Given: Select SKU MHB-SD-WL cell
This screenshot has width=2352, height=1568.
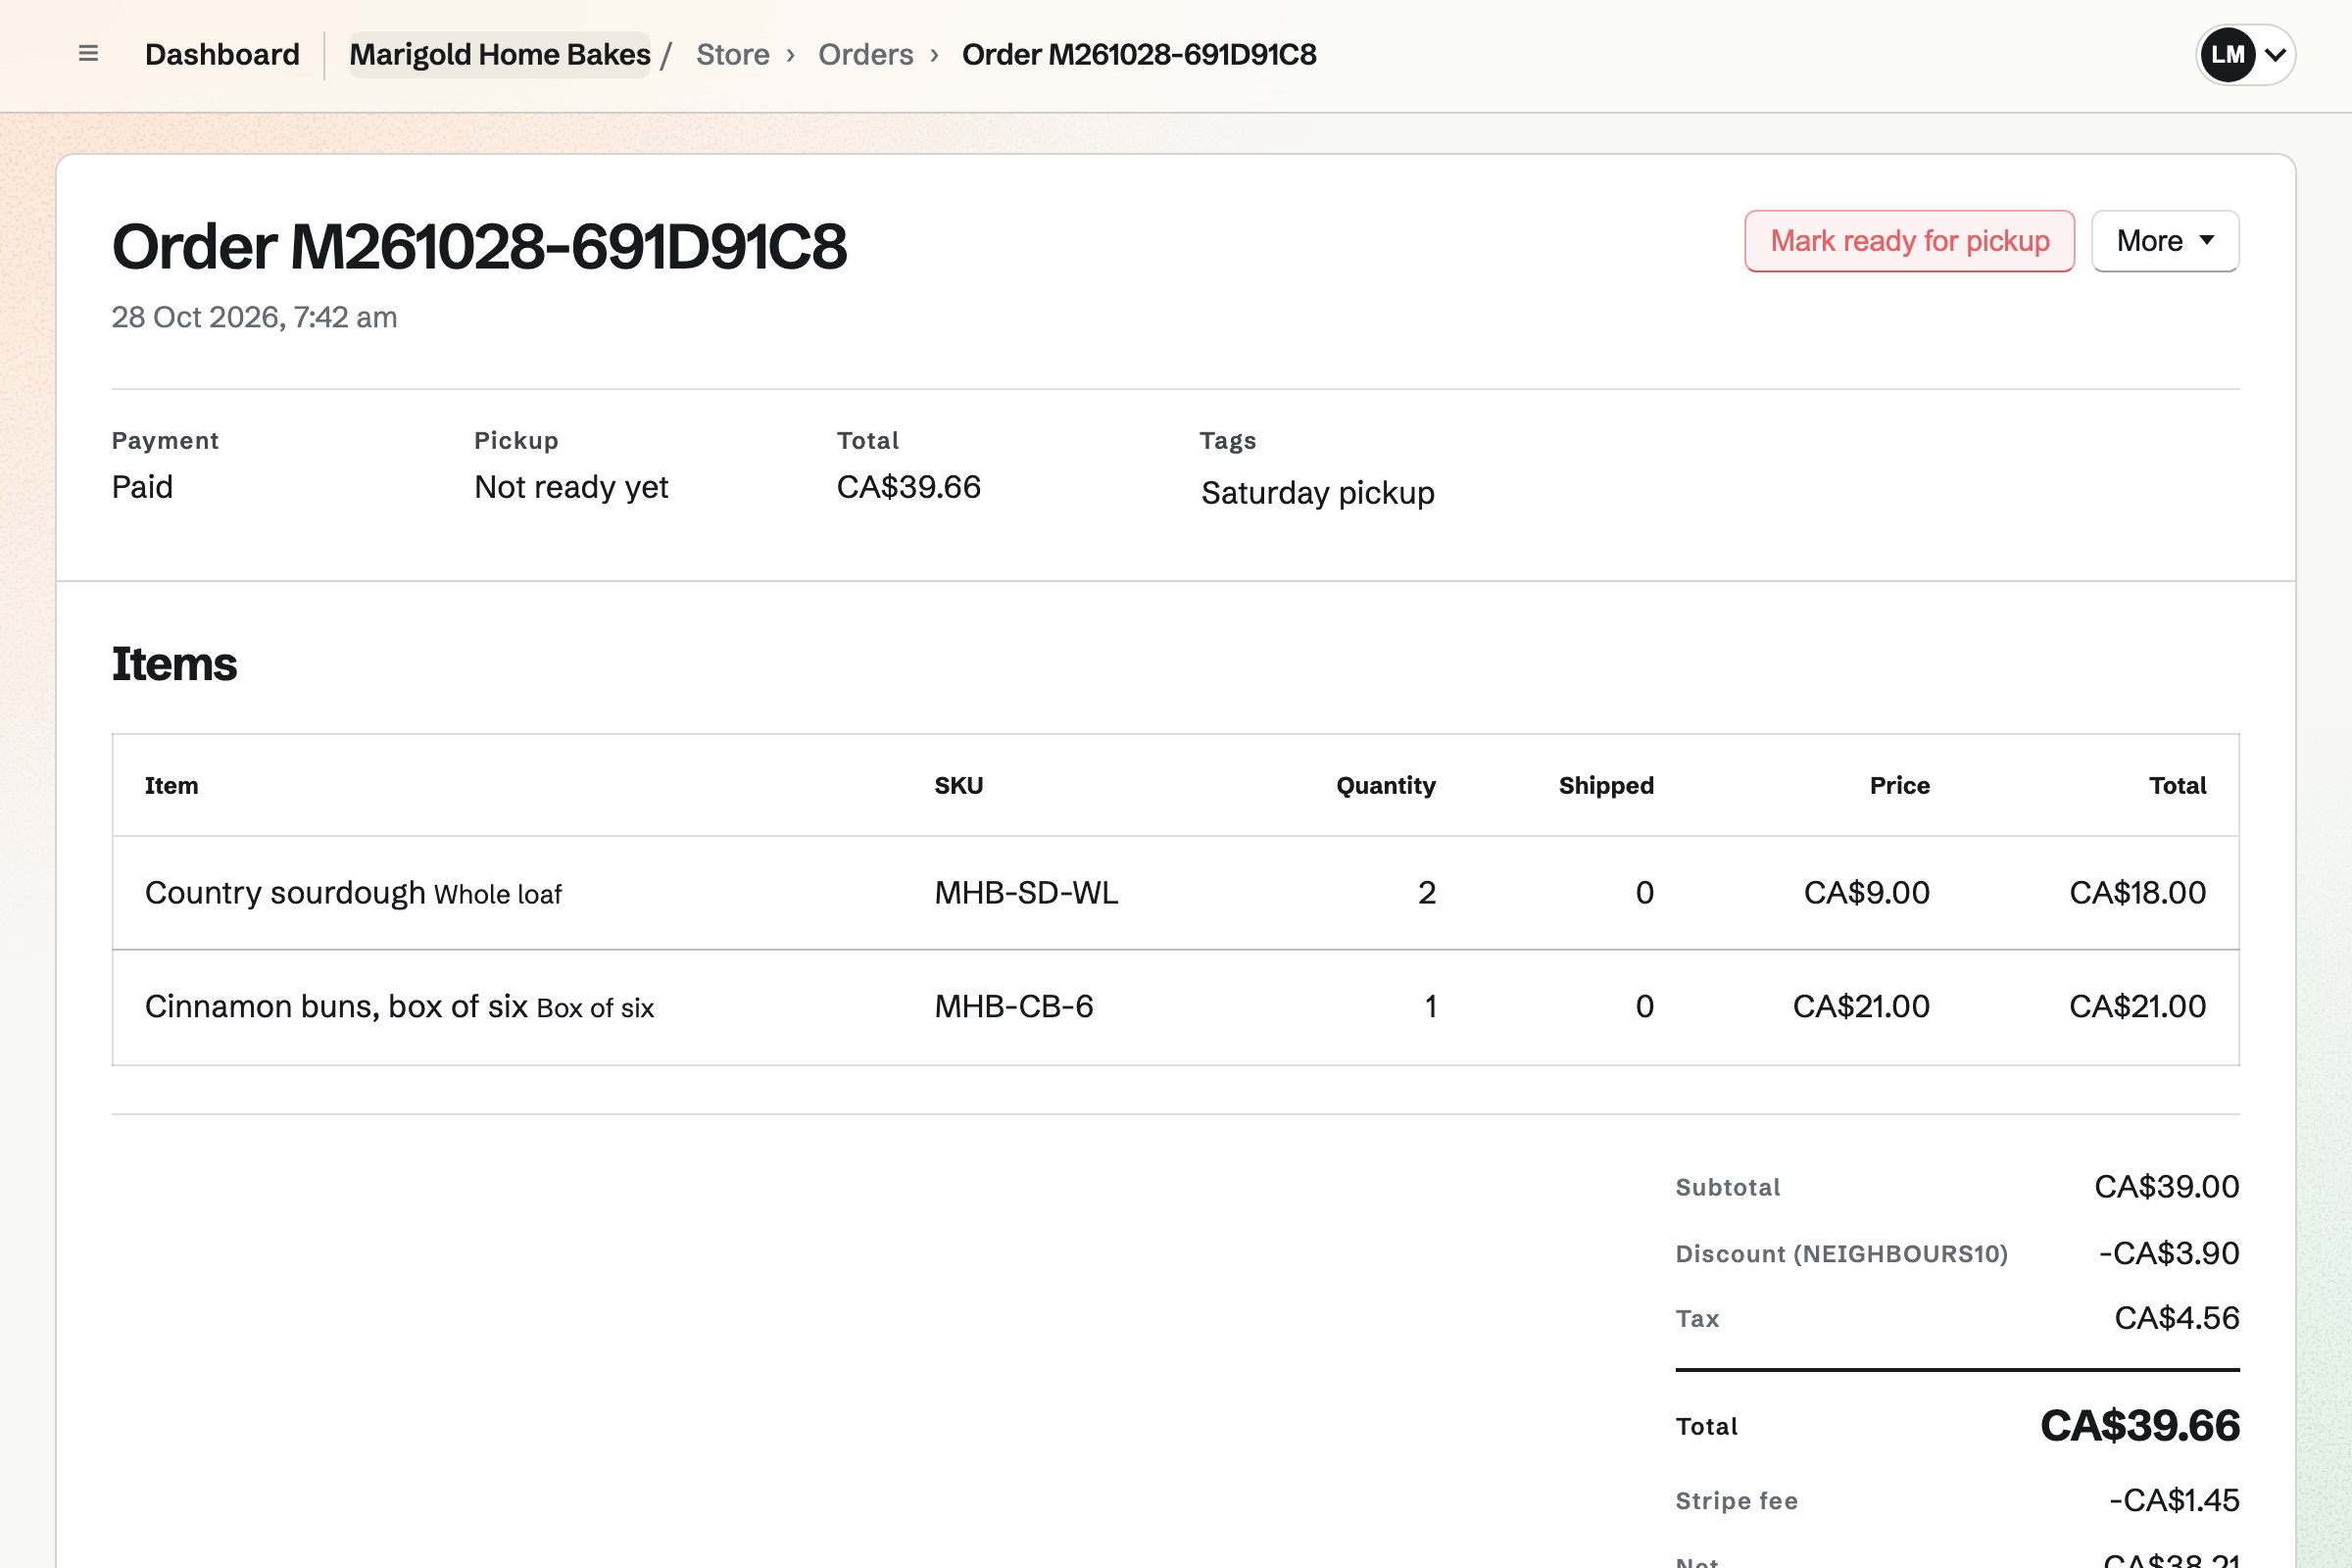Looking at the screenshot, I should 1026,892.
